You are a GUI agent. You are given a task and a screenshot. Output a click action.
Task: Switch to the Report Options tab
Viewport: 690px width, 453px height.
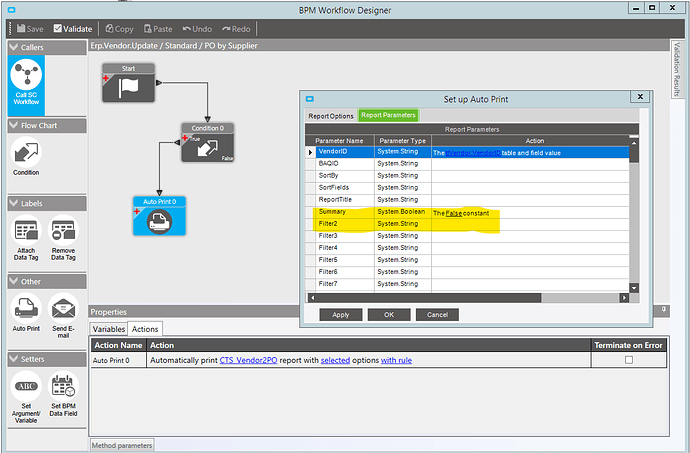tap(331, 116)
